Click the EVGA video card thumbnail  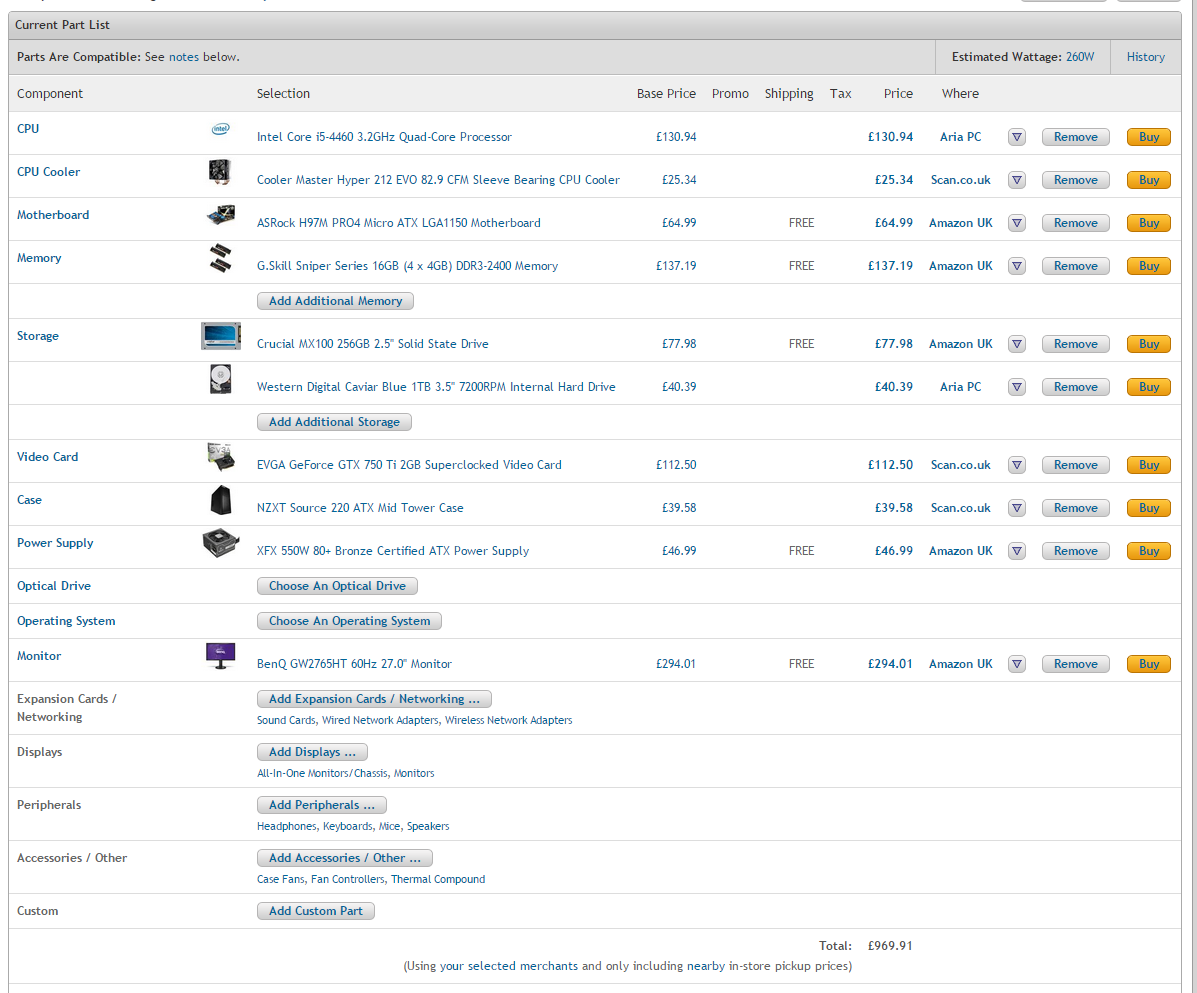tap(221, 456)
